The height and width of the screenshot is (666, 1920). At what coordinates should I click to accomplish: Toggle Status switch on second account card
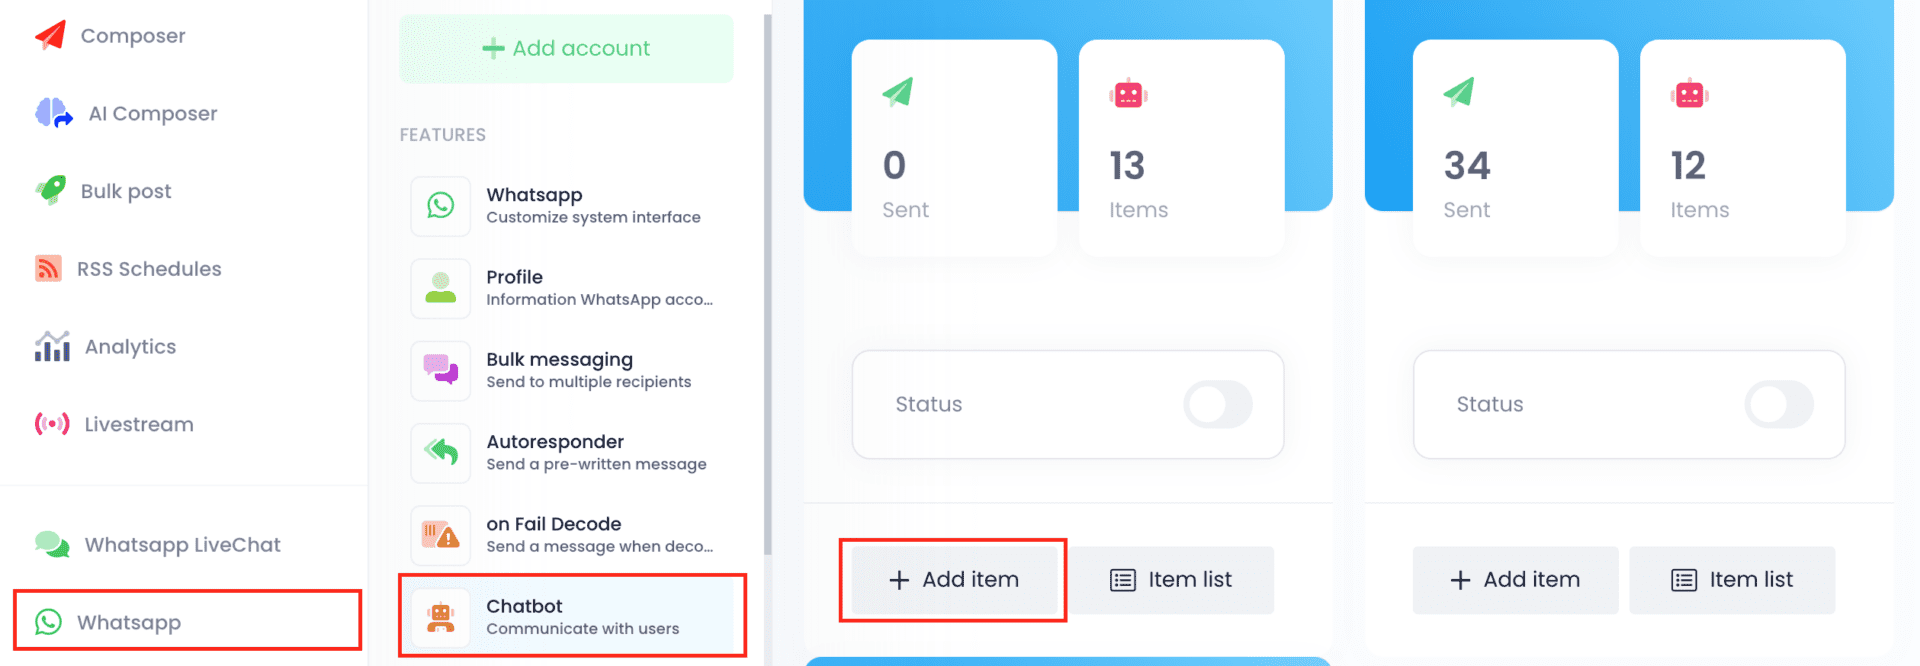pyautogui.click(x=1778, y=404)
